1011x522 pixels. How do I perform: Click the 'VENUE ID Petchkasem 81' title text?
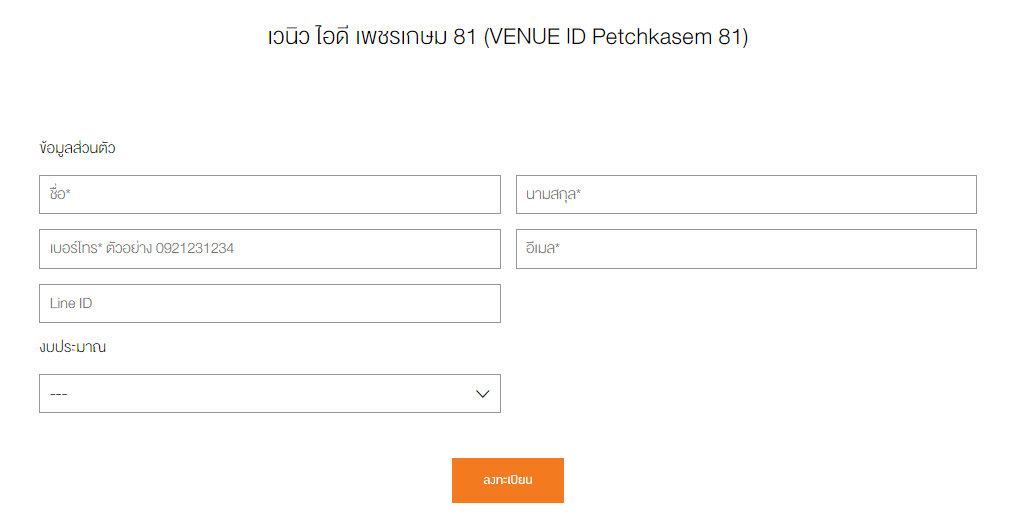click(616, 37)
